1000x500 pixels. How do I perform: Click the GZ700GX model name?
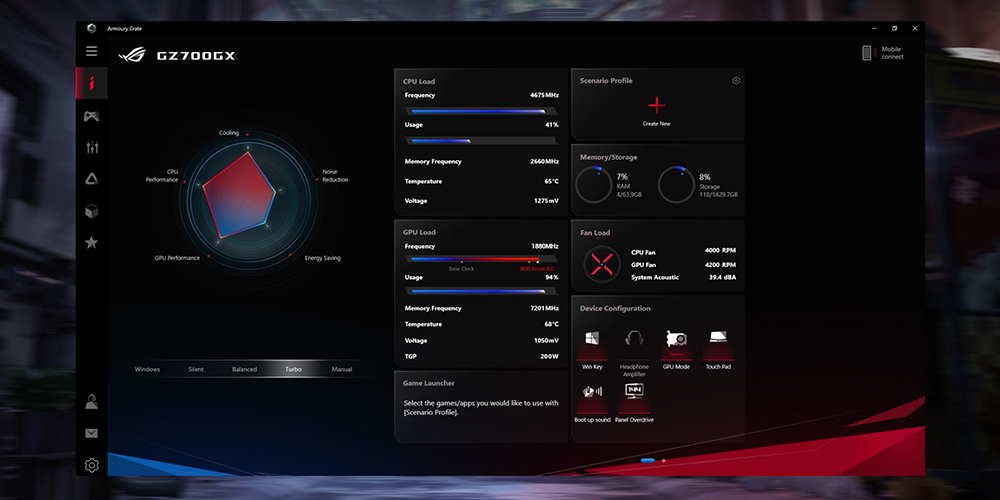click(x=197, y=56)
